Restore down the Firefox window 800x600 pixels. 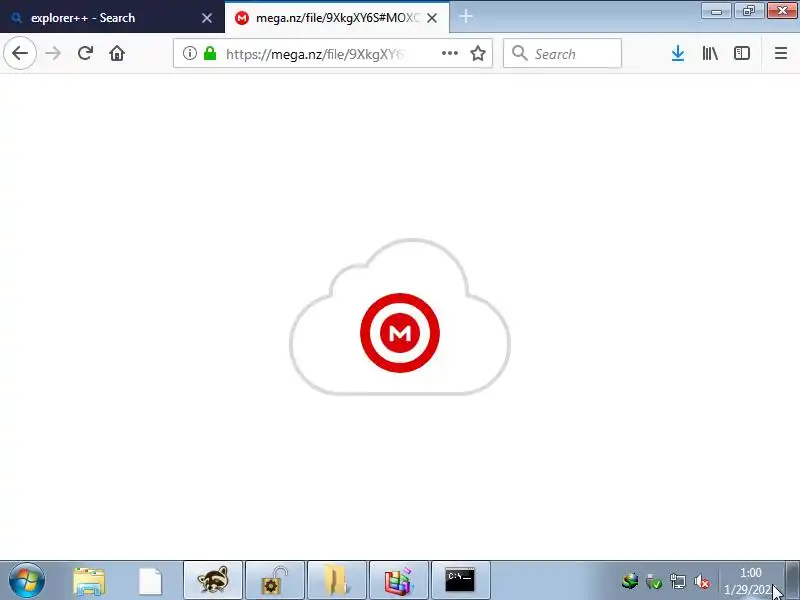click(x=749, y=11)
